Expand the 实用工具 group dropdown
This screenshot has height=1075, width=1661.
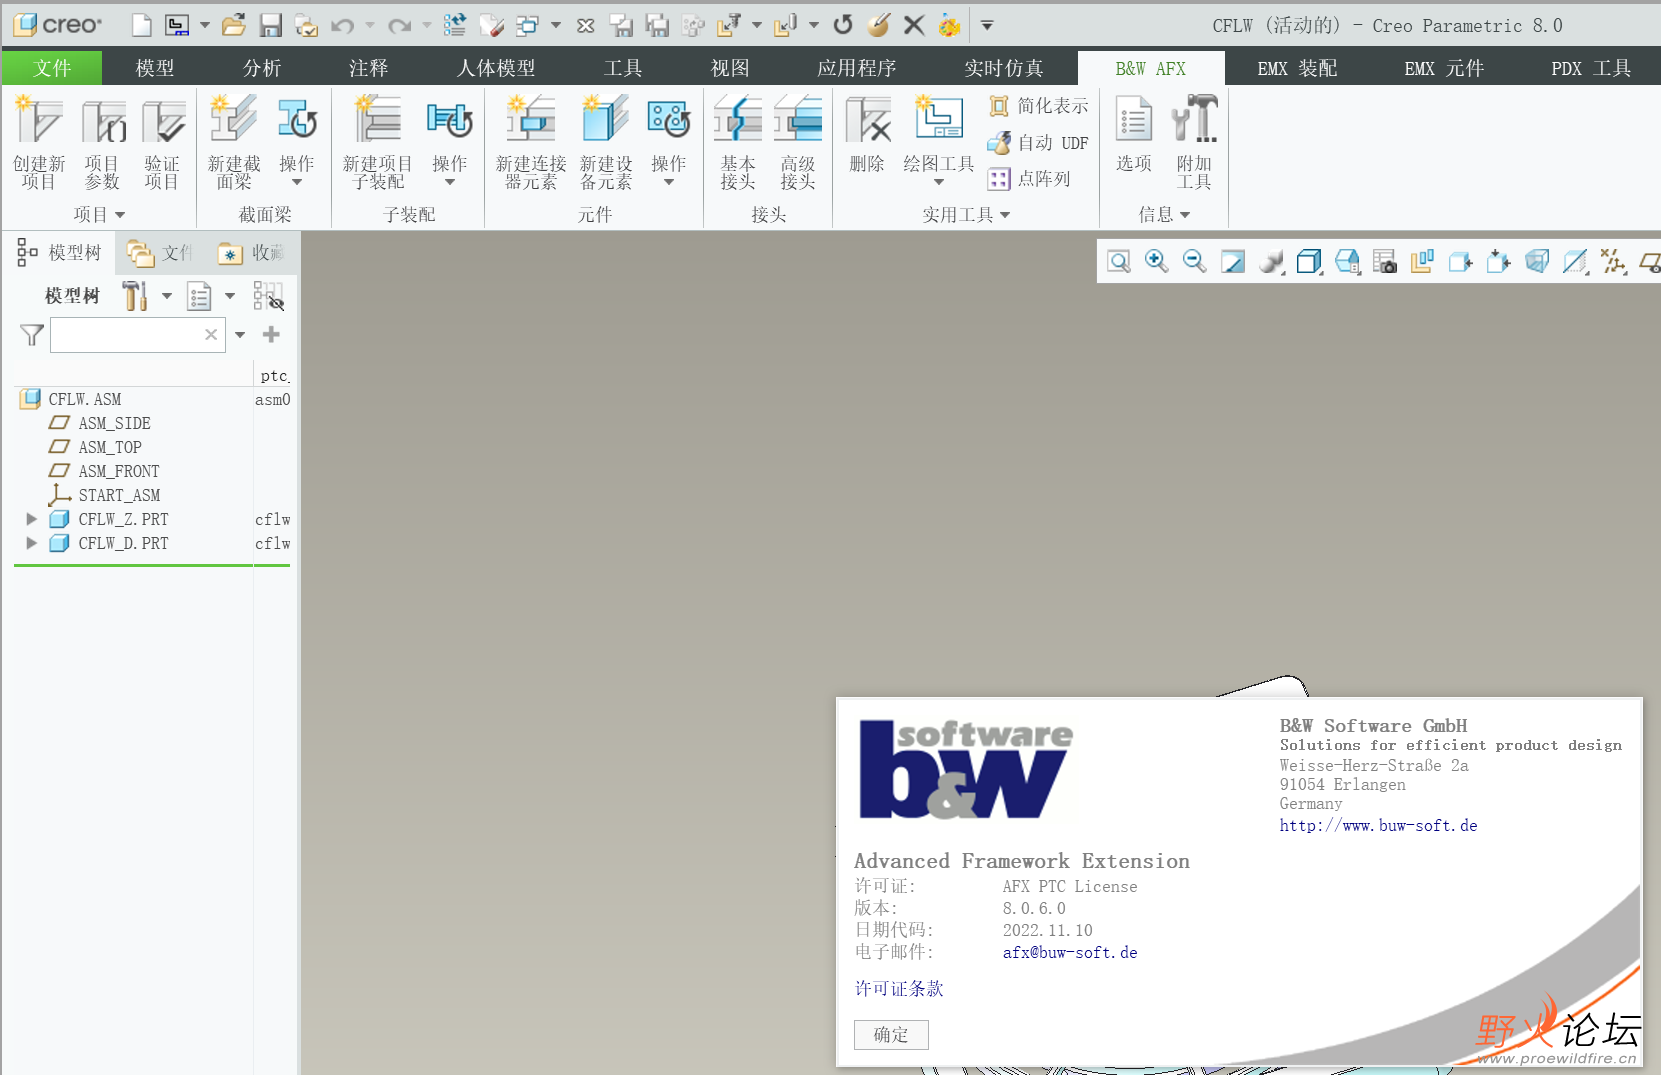point(966,215)
